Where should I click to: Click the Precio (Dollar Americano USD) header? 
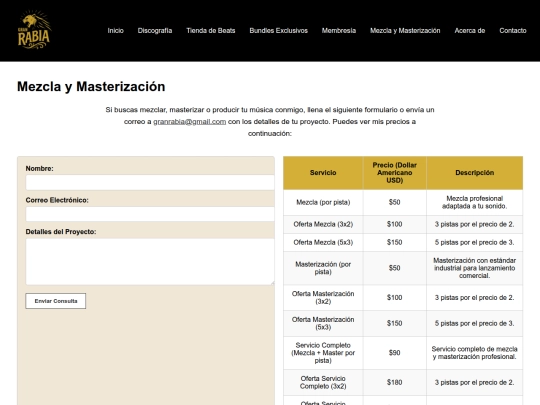pyautogui.click(x=395, y=173)
